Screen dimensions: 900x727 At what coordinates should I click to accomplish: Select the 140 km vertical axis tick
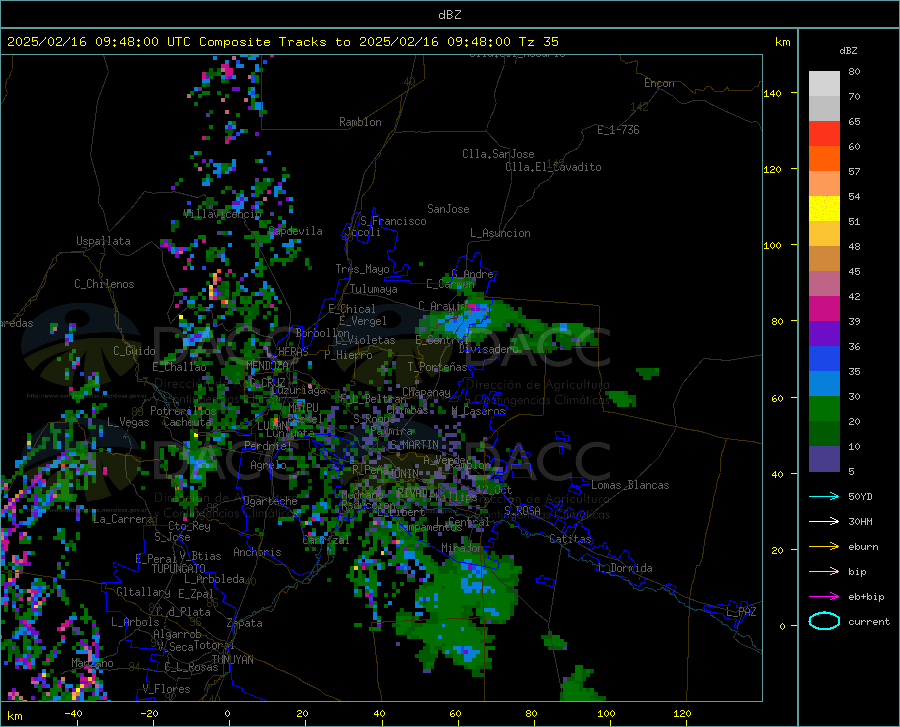pyautogui.click(x=772, y=93)
